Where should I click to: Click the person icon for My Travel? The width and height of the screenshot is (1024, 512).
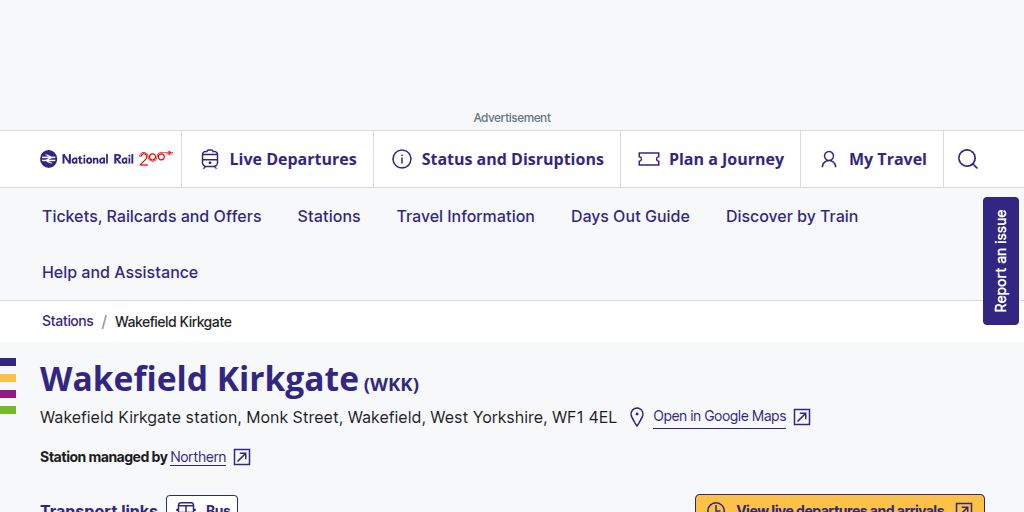click(x=829, y=159)
